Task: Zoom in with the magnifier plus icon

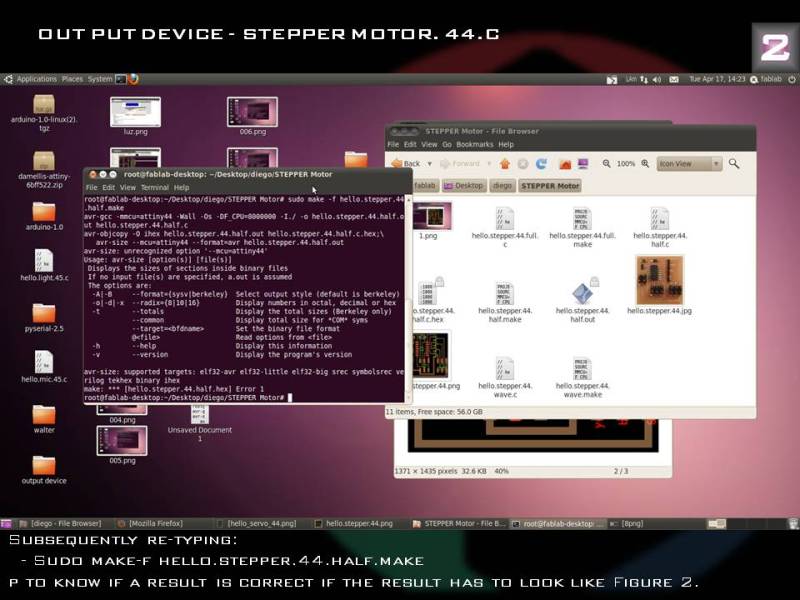Action: click(x=645, y=164)
